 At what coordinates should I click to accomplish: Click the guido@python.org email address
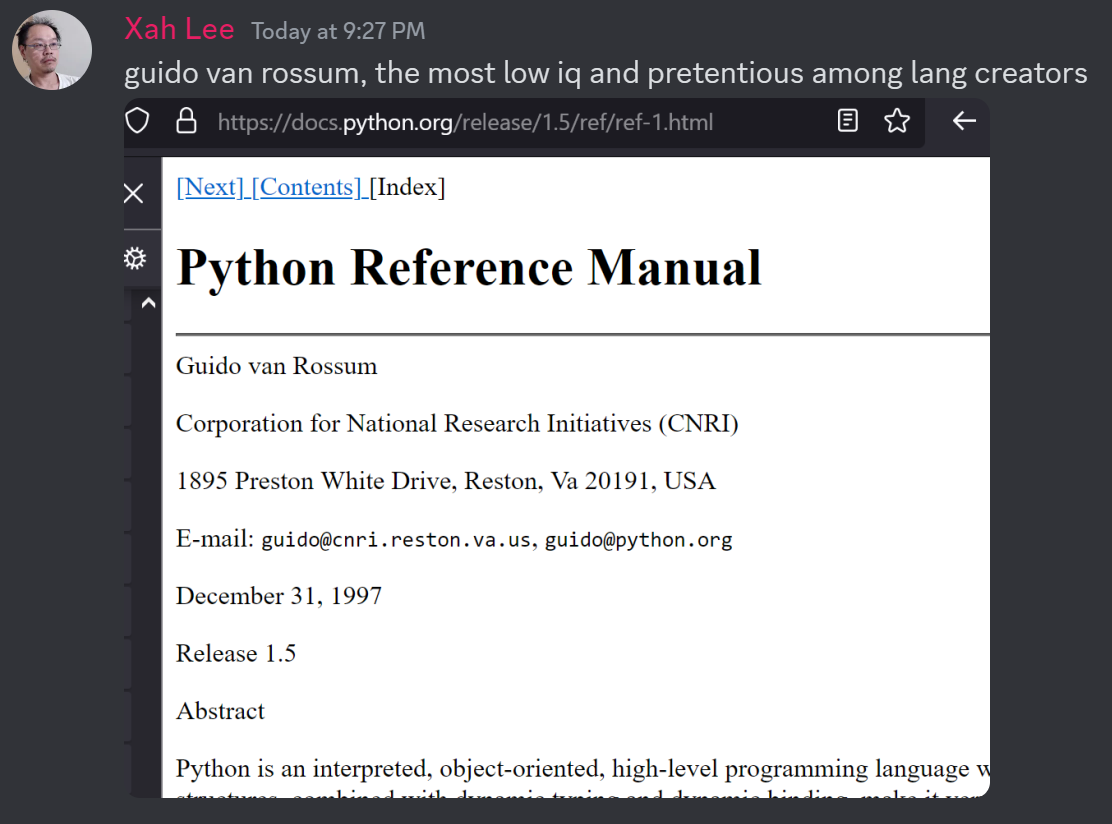point(638,540)
